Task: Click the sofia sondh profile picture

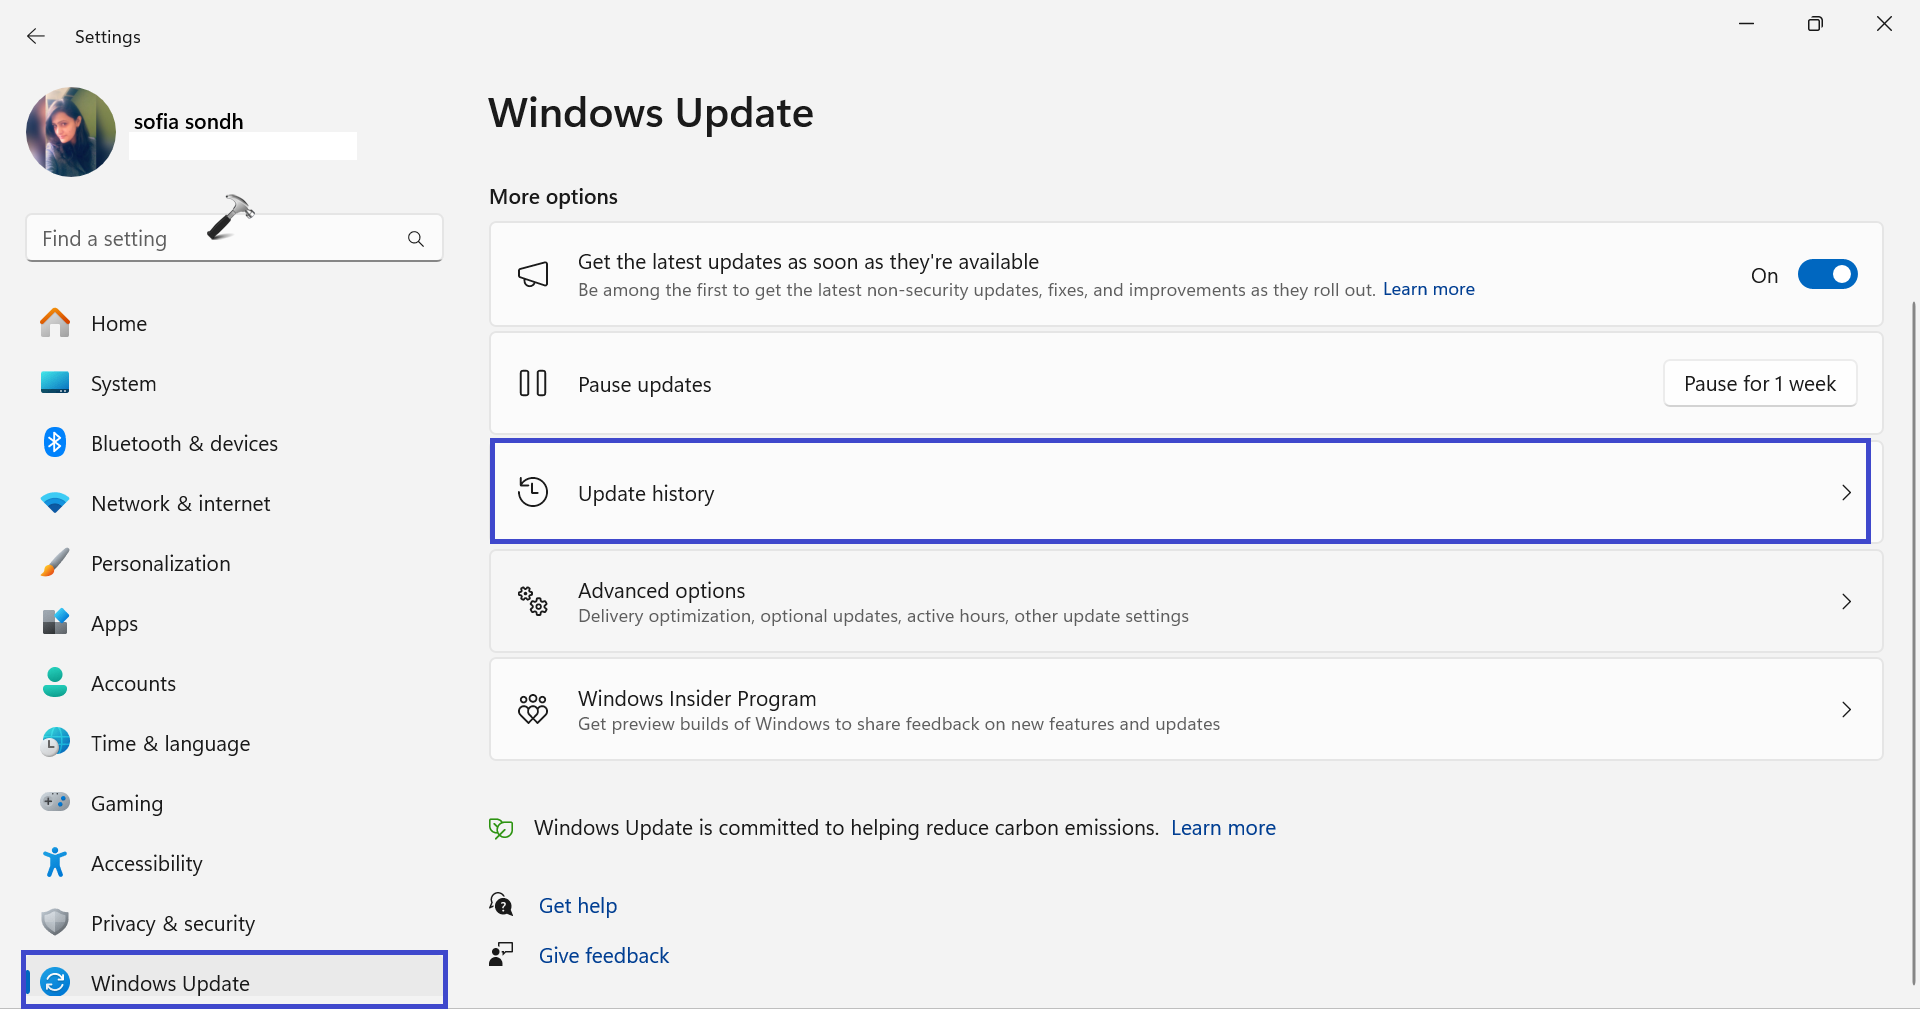Action: (x=71, y=132)
